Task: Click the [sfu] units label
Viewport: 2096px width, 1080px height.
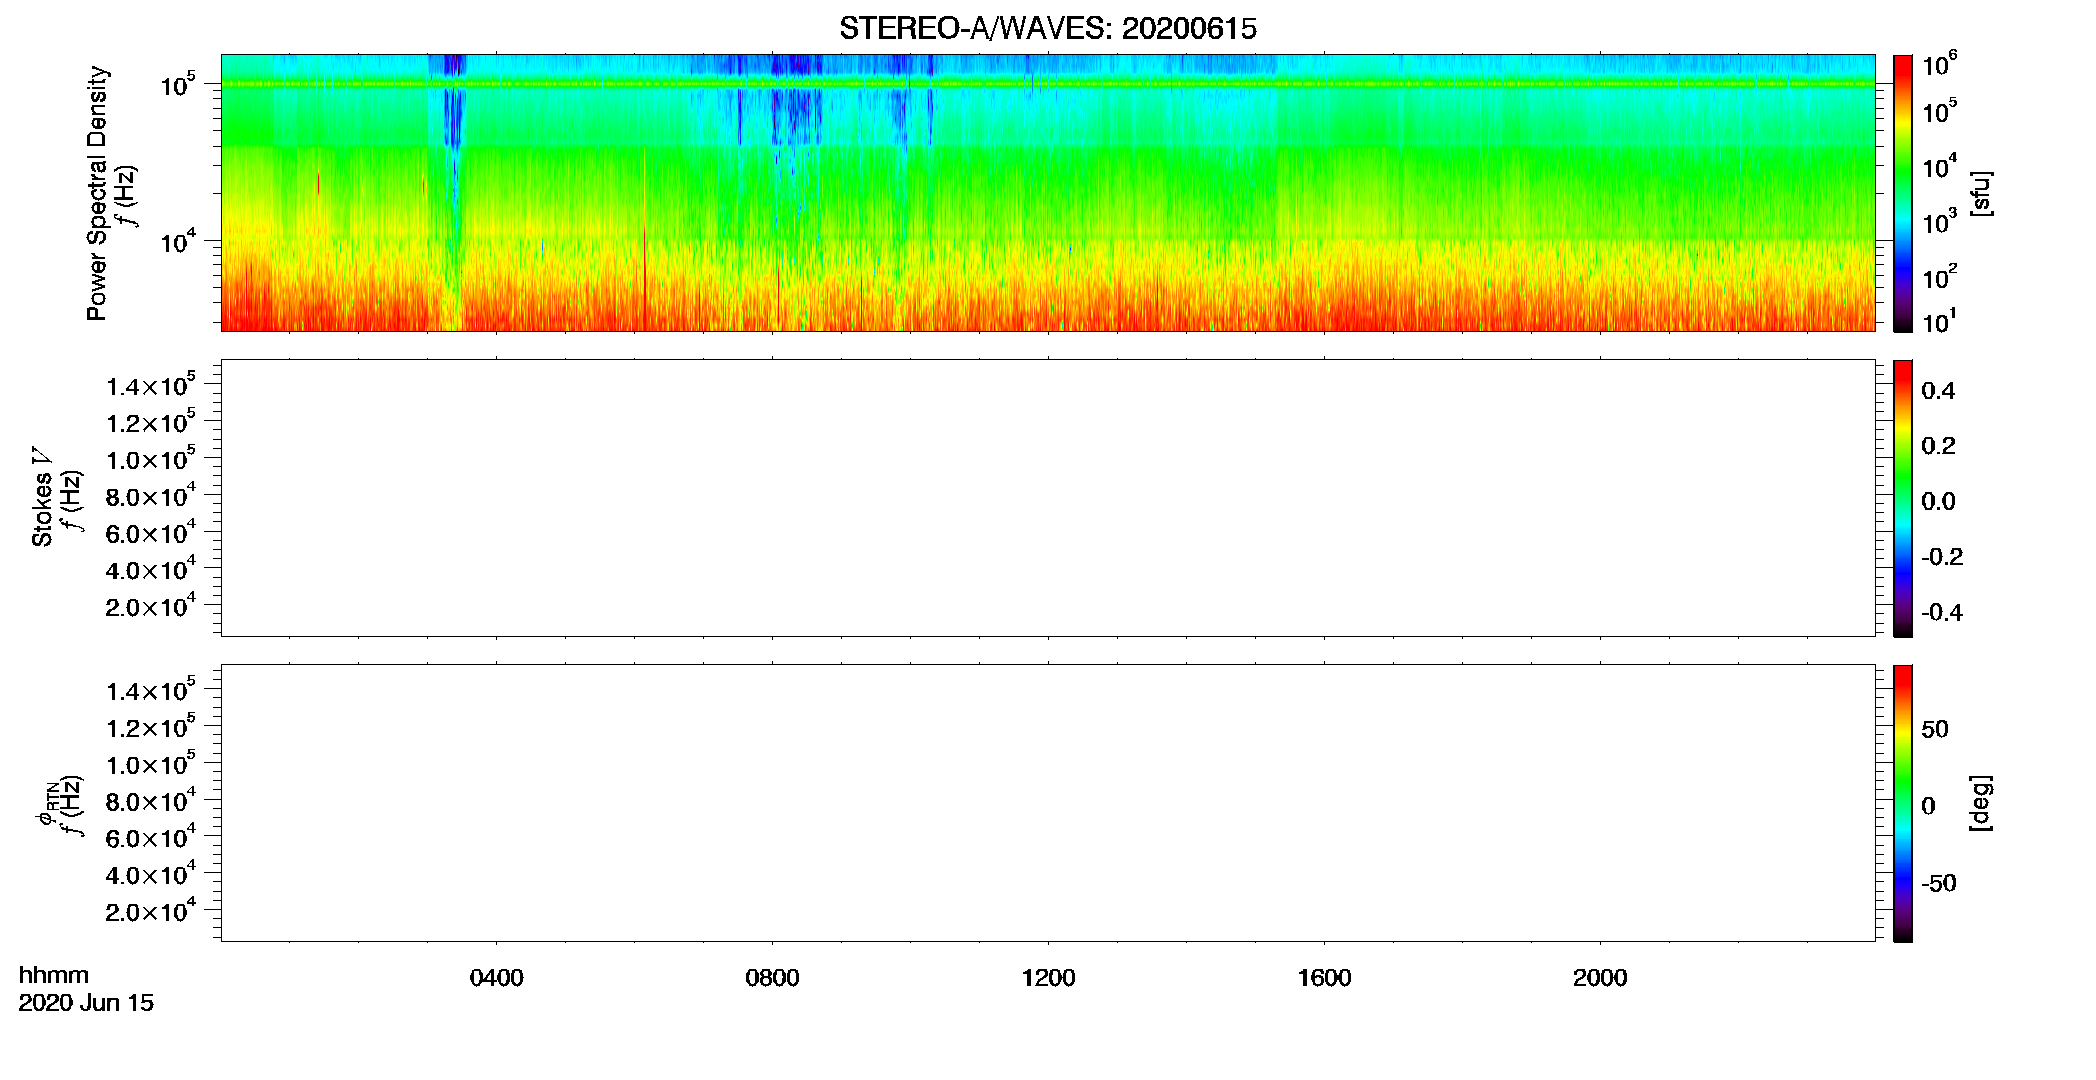Action: [1980, 193]
